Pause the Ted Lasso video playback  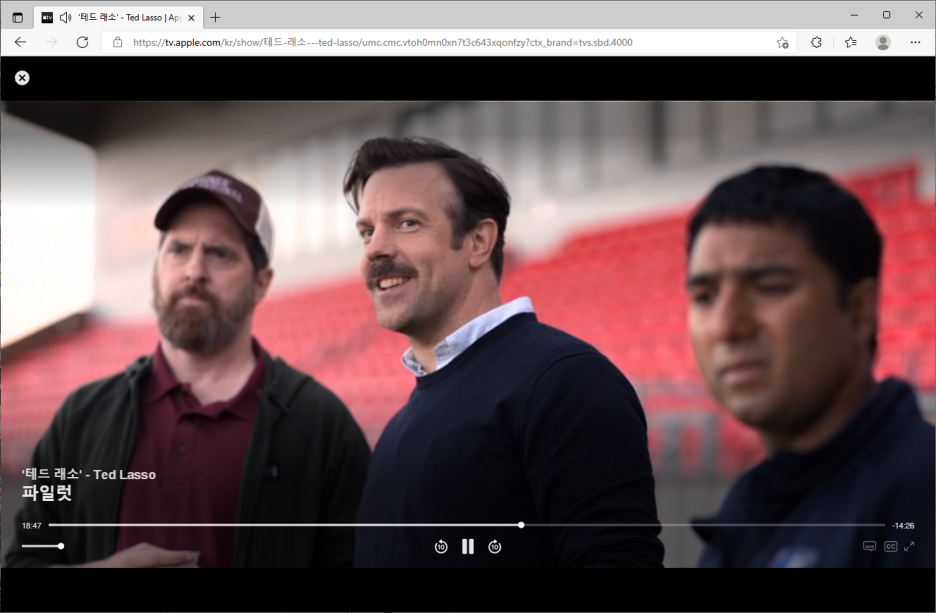pyautogui.click(x=468, y=547)
